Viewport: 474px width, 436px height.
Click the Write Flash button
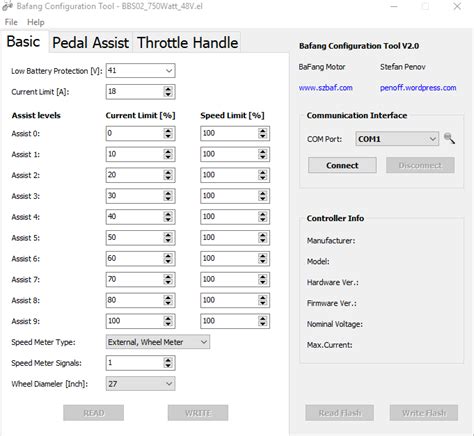424,413
